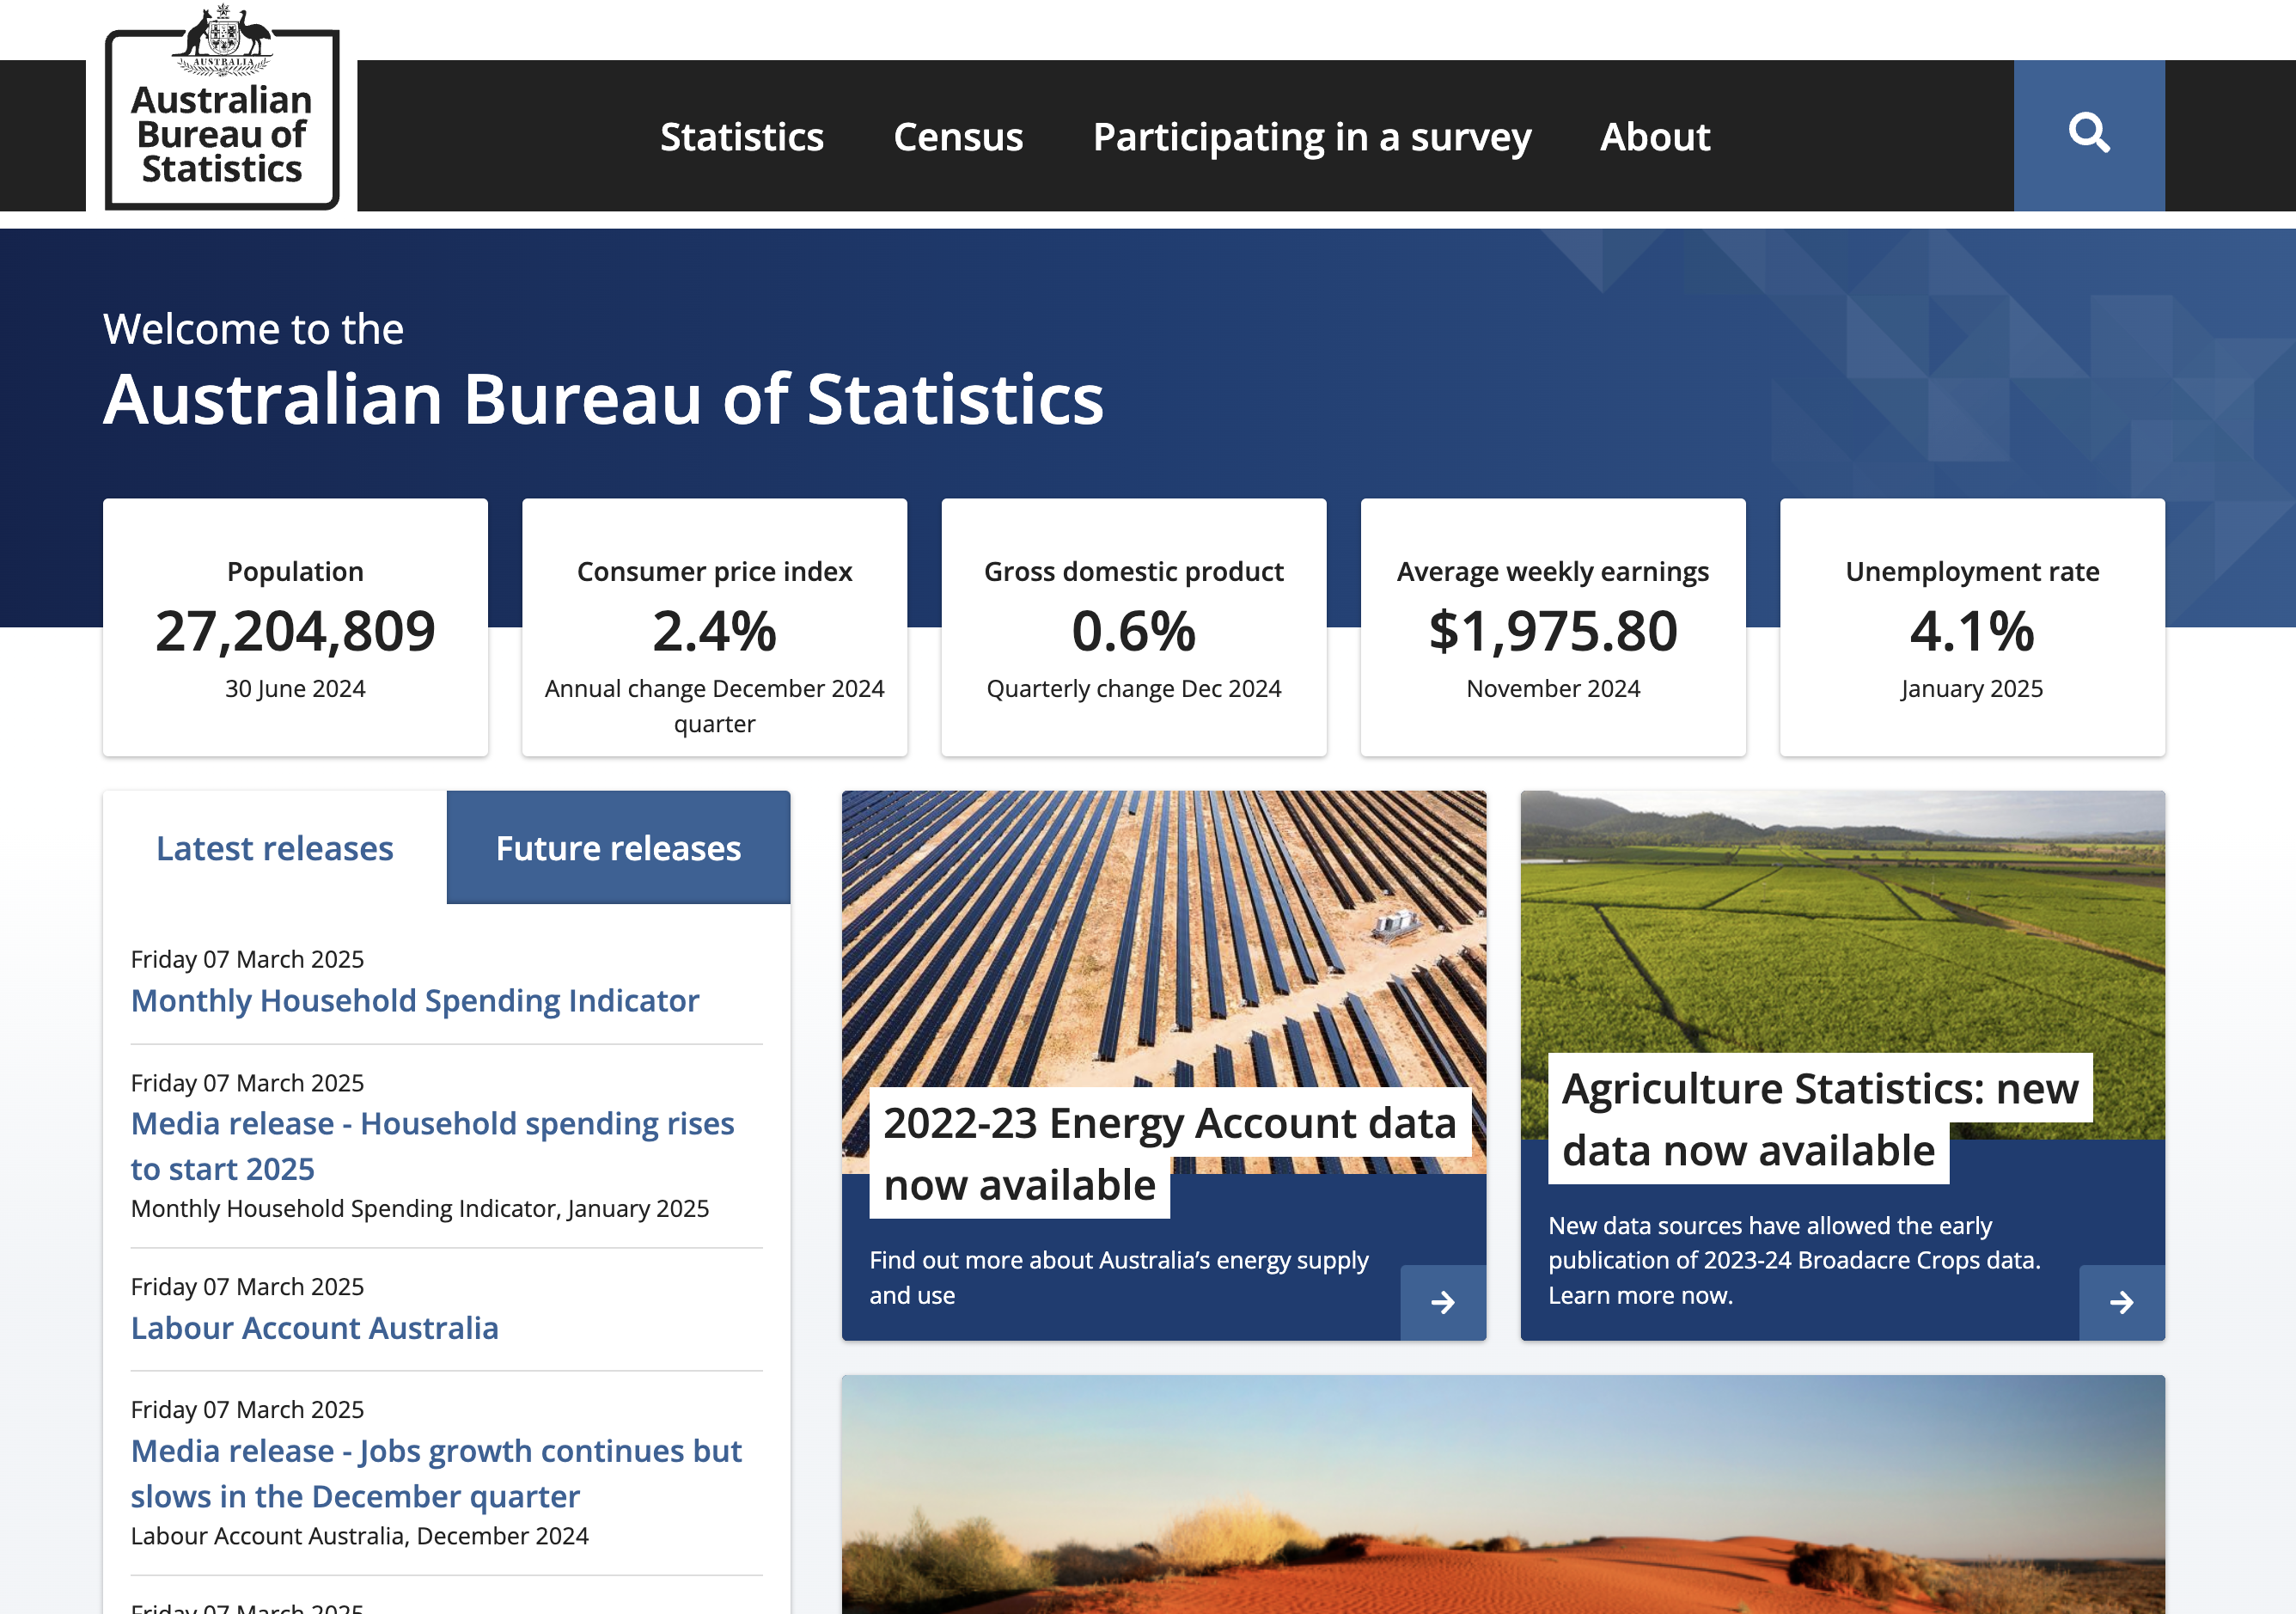Screen dimensions: 2296x1614
Task: Select the Latest releases tab
Action: point(274,848)
